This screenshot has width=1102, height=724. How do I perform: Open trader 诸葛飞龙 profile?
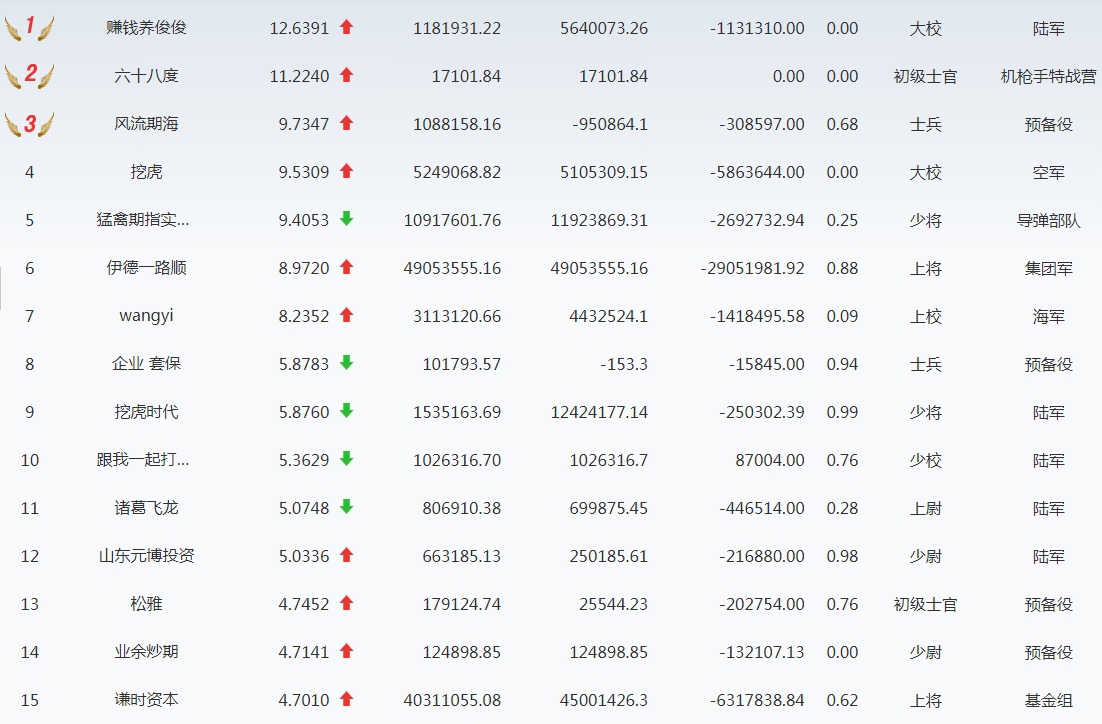pos(146,508)
